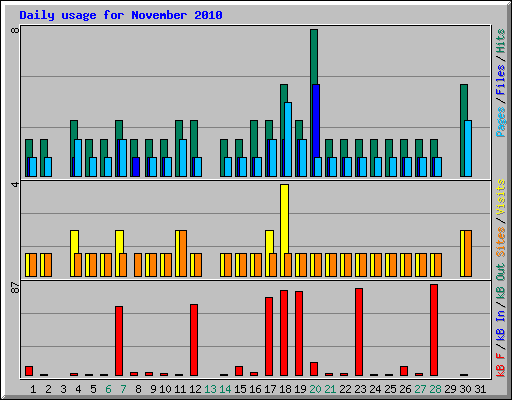Screen dimensions: 512x400
Task: Click the cyan pages bar on day 18
Action: coord(288,139)
